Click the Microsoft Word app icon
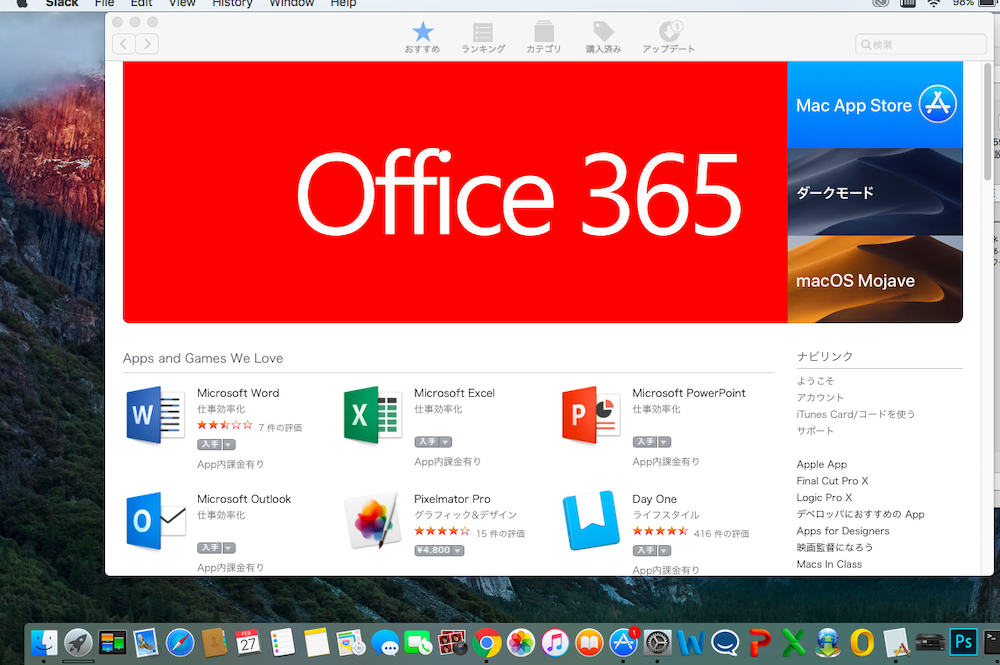The image size is (1000, 665). [x=156, y=415]
